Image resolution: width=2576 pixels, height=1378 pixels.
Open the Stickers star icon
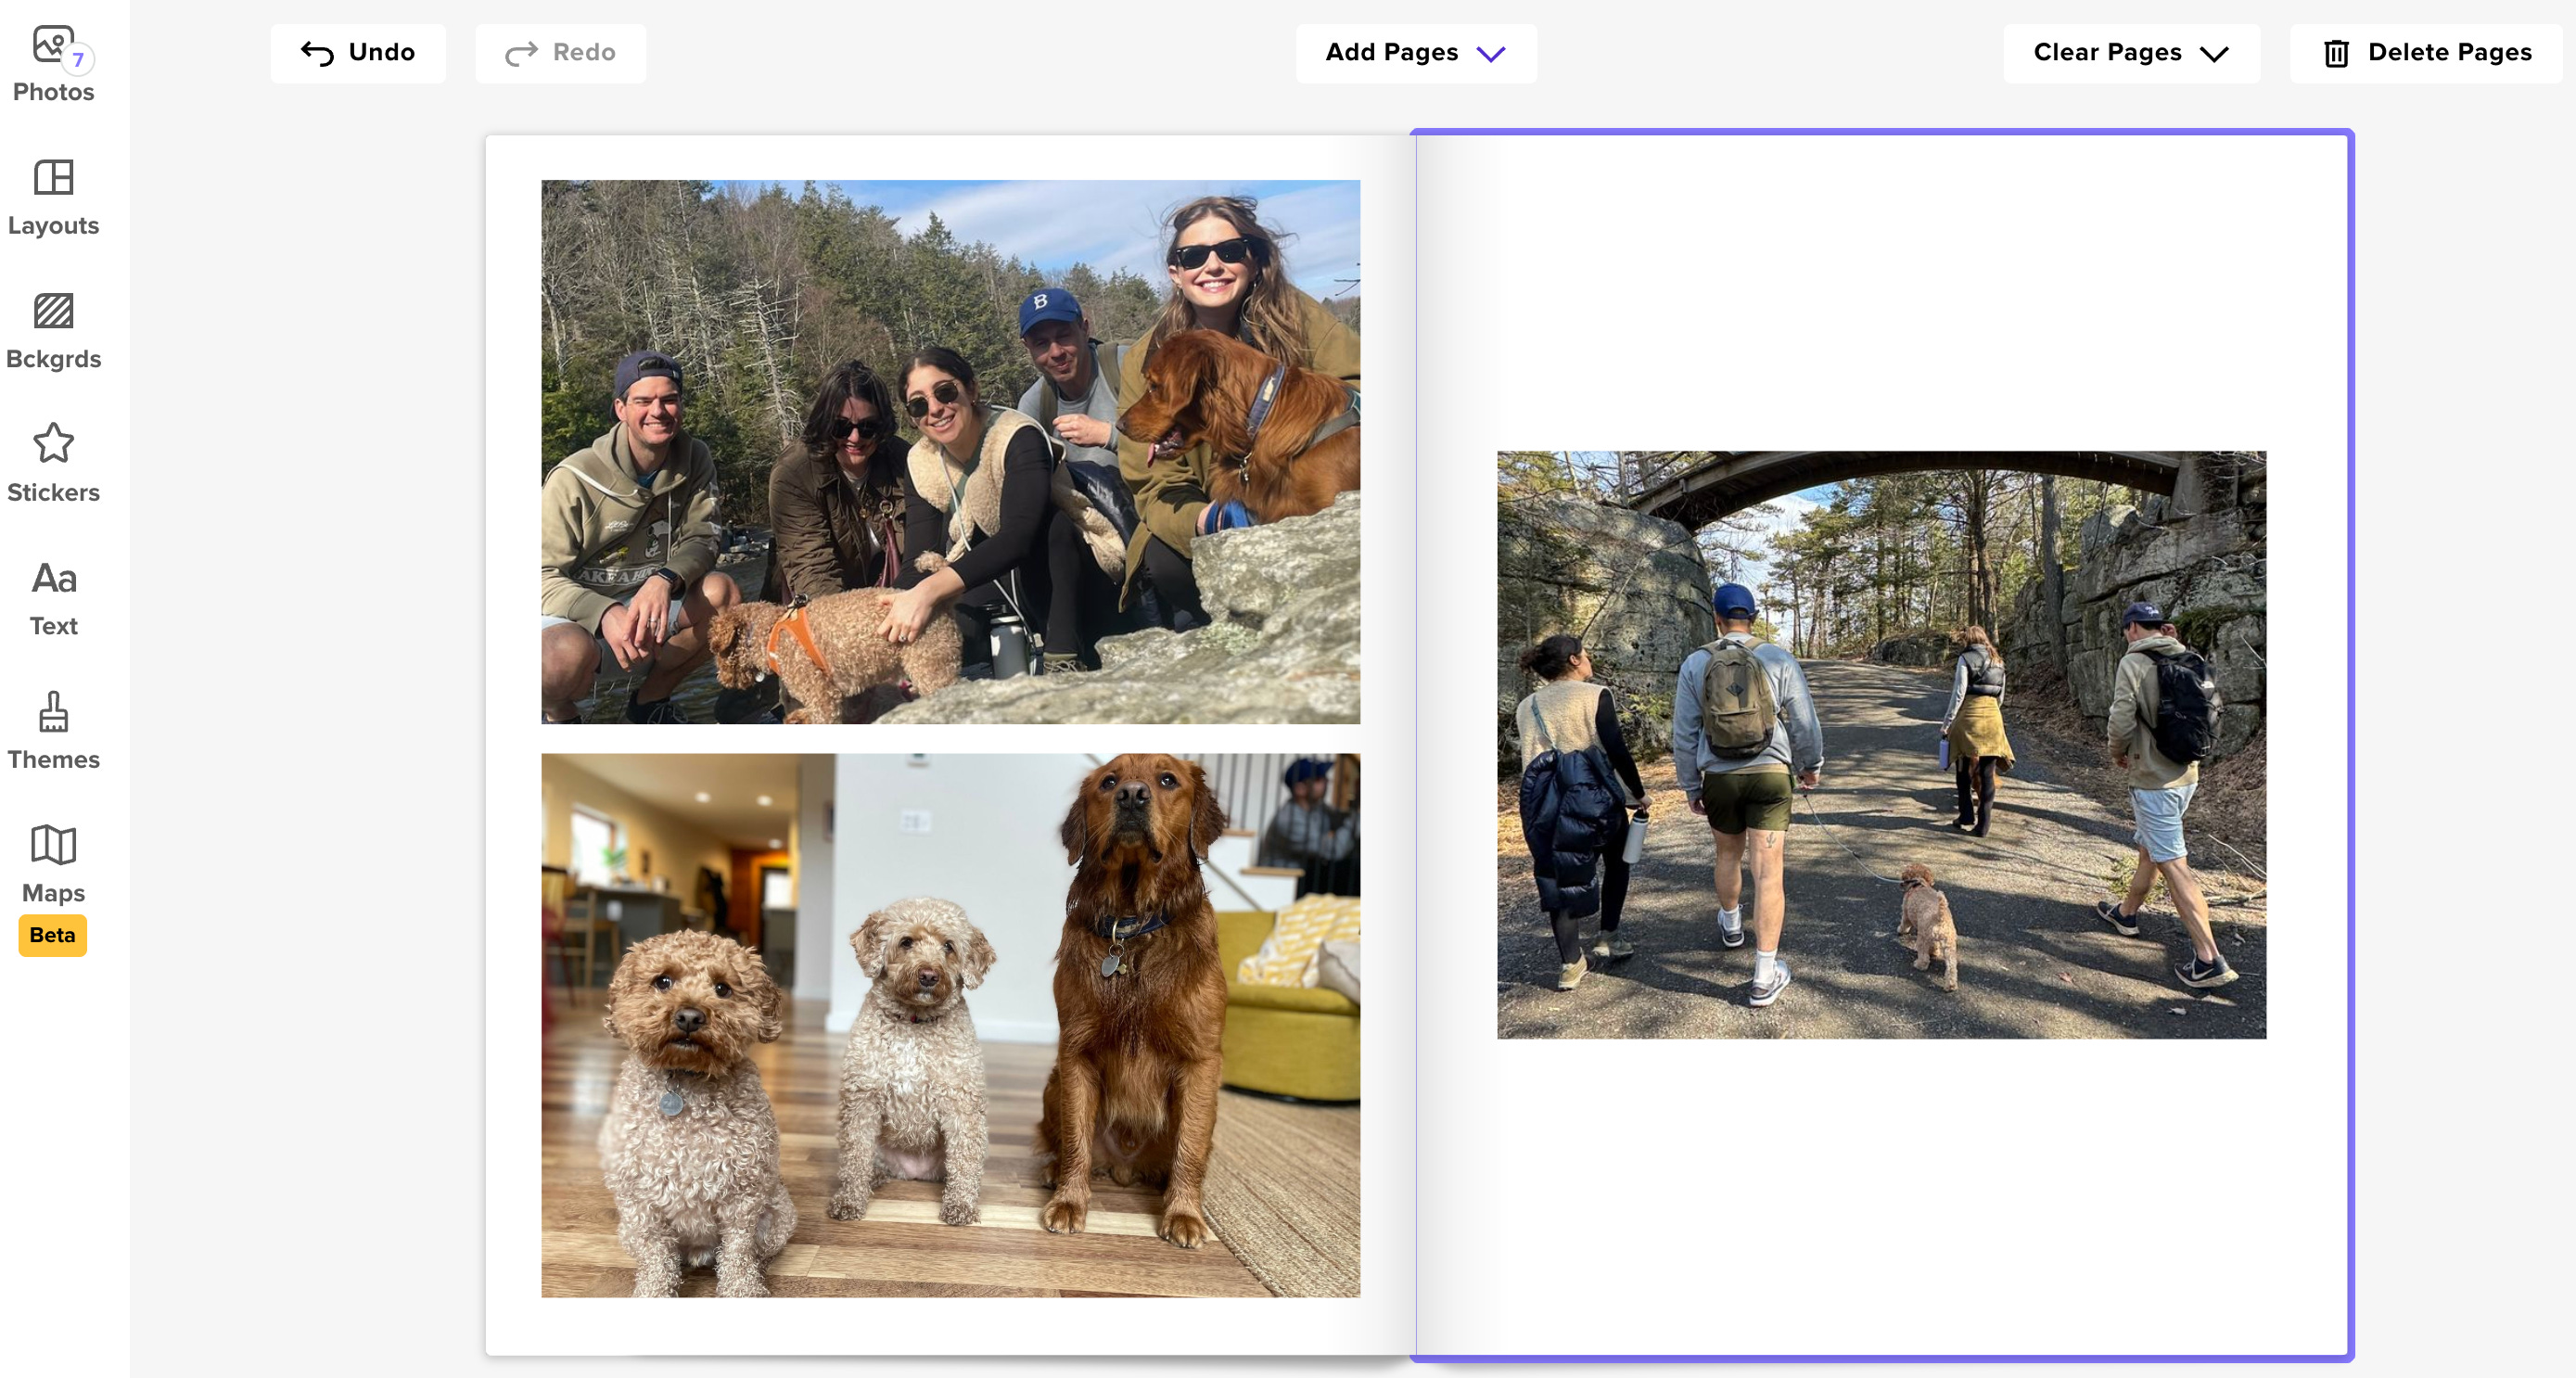[x=53, y=444]
